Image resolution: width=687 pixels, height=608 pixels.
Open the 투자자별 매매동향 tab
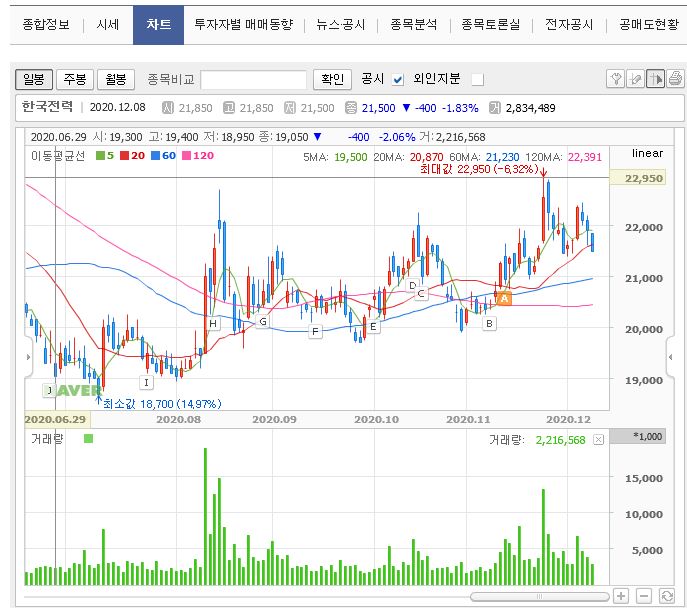(x=244, y=25)
